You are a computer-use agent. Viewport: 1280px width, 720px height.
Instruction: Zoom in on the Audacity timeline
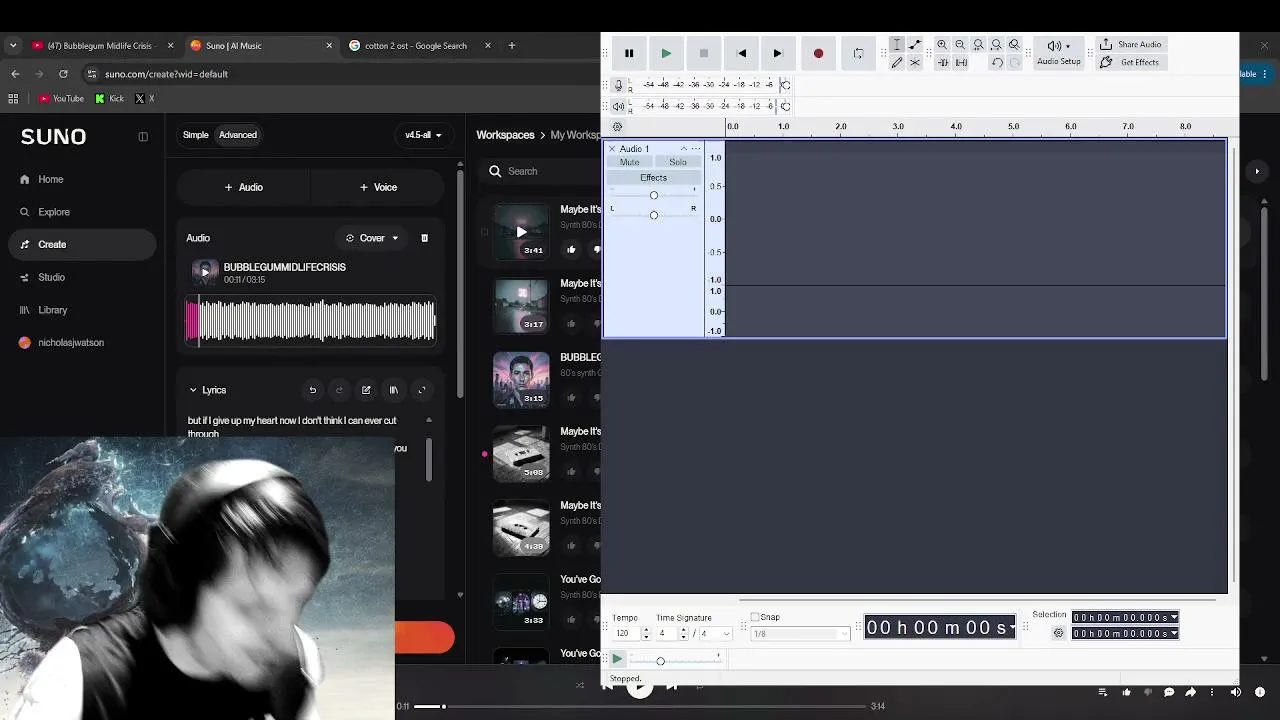pos(942,45)
